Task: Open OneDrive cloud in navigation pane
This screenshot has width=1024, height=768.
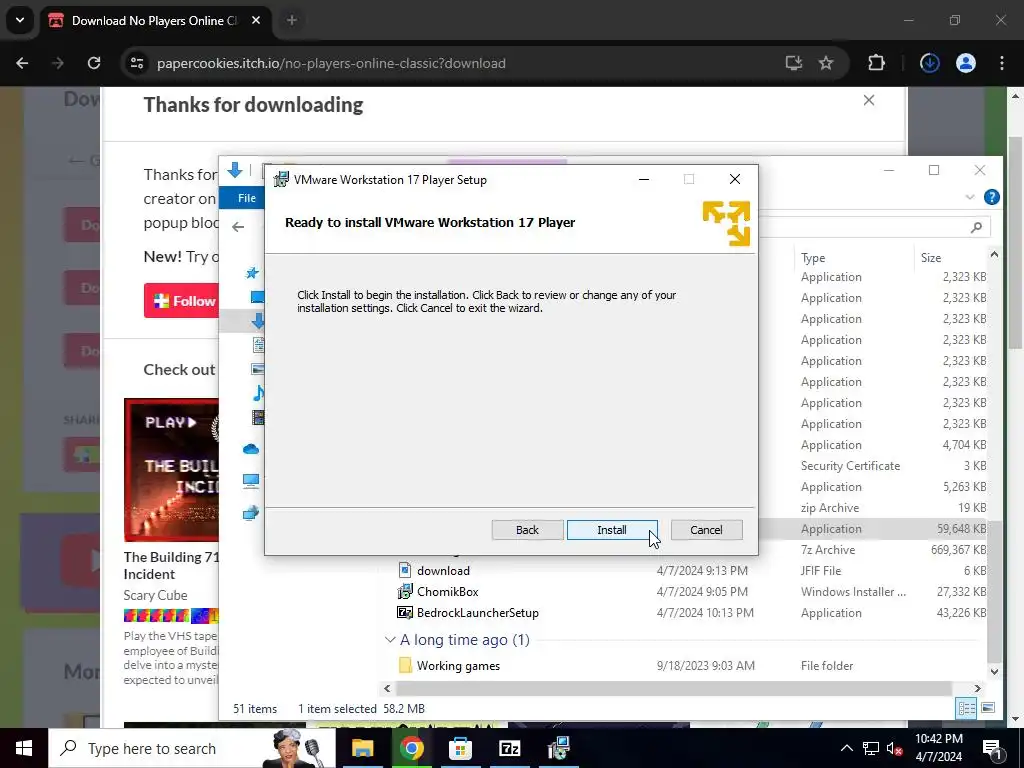Action: point(251,449)
